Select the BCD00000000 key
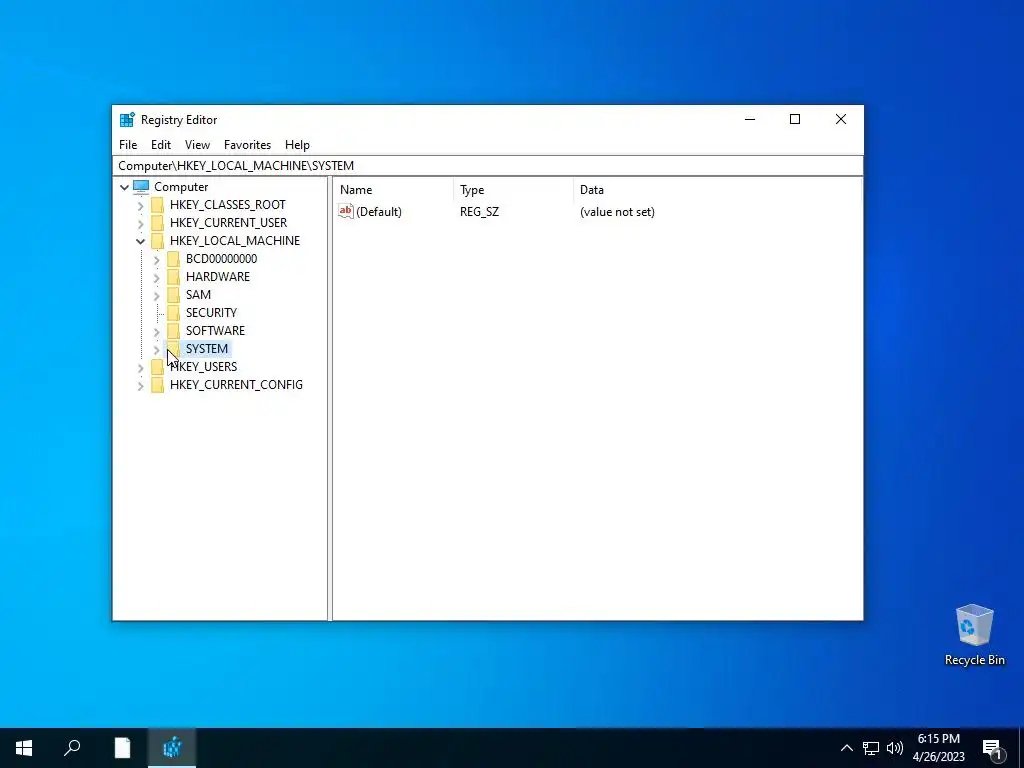The image size is (1024, 768). point(221,259)
